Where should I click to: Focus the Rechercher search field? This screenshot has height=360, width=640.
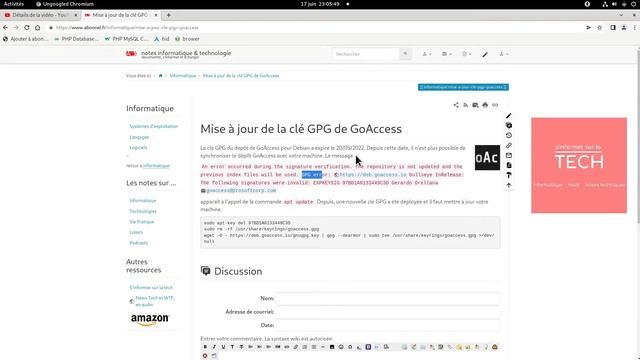coord(366,54)
